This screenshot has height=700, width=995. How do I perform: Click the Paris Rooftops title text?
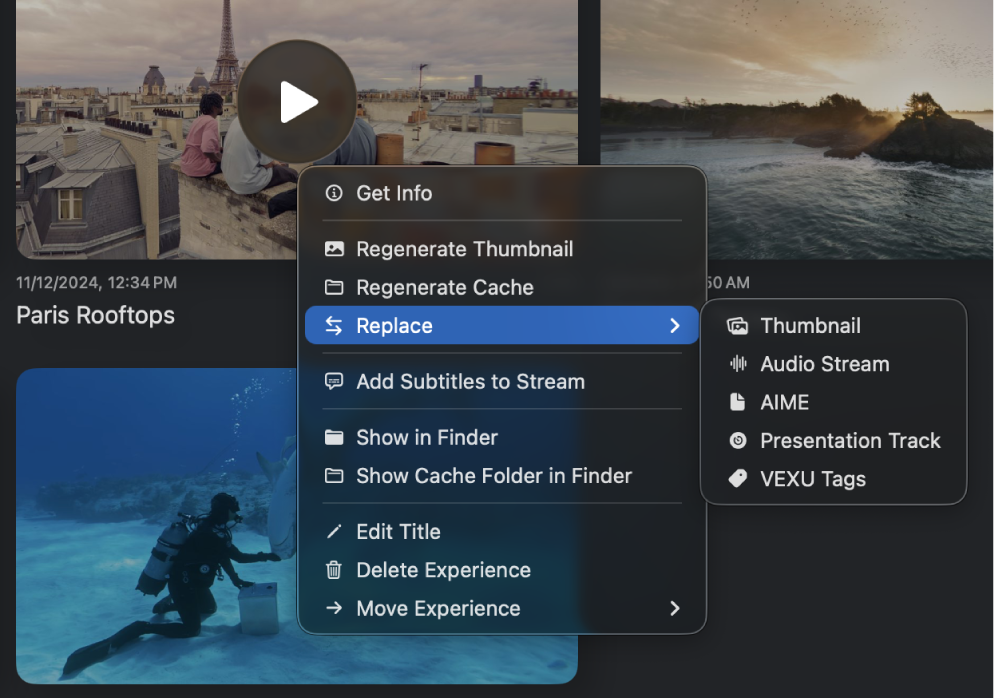[x=95, y=315]
